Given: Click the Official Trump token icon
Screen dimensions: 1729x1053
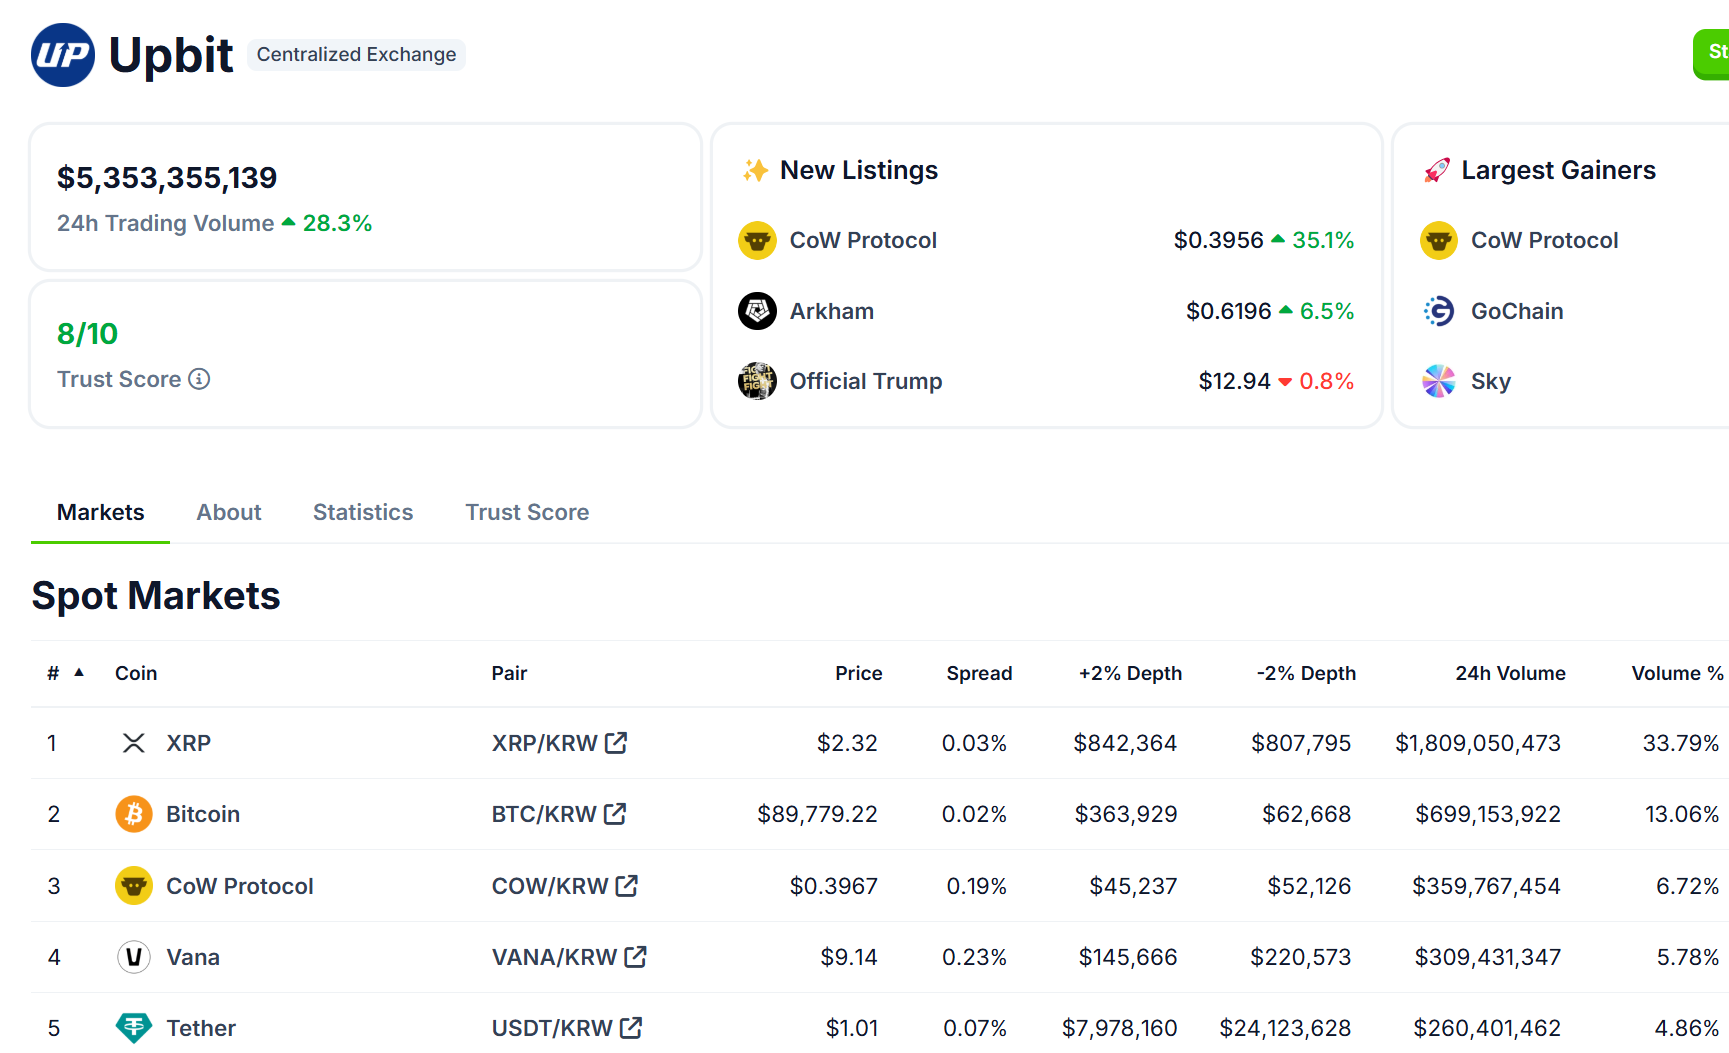Looking at the screenshot, I should [757, 381].
